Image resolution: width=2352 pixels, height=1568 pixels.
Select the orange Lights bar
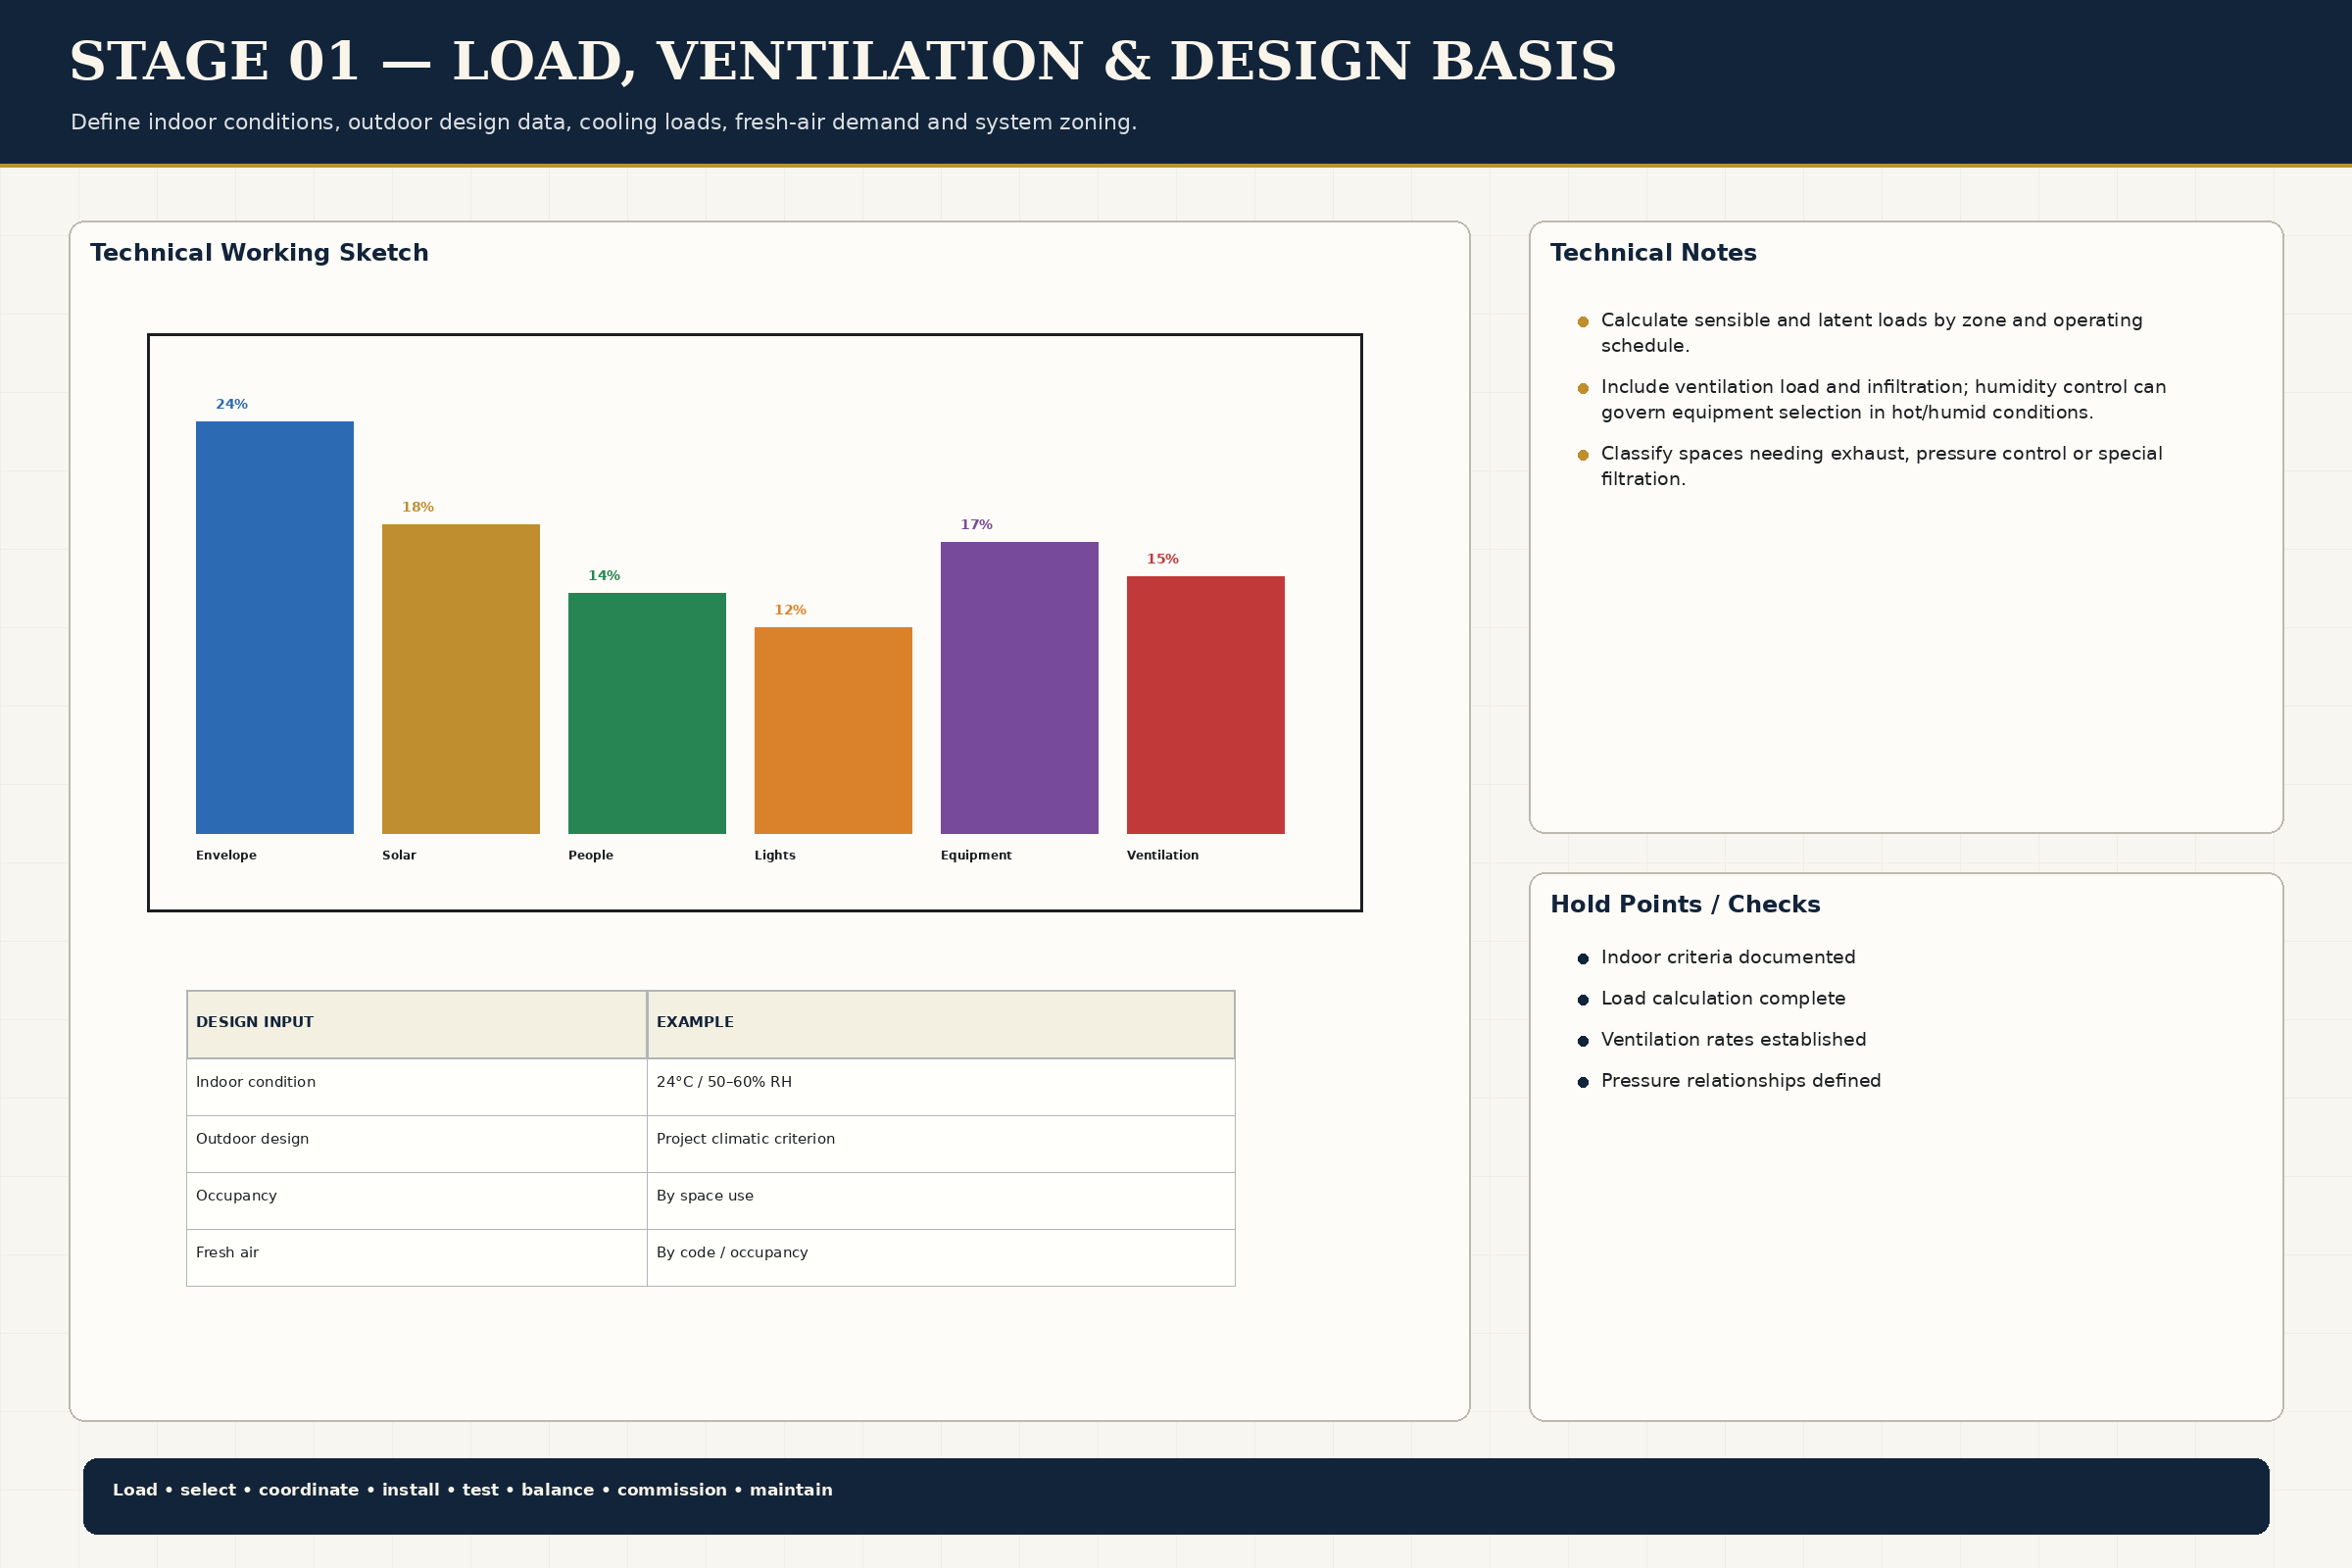click(x=833, y=730)
